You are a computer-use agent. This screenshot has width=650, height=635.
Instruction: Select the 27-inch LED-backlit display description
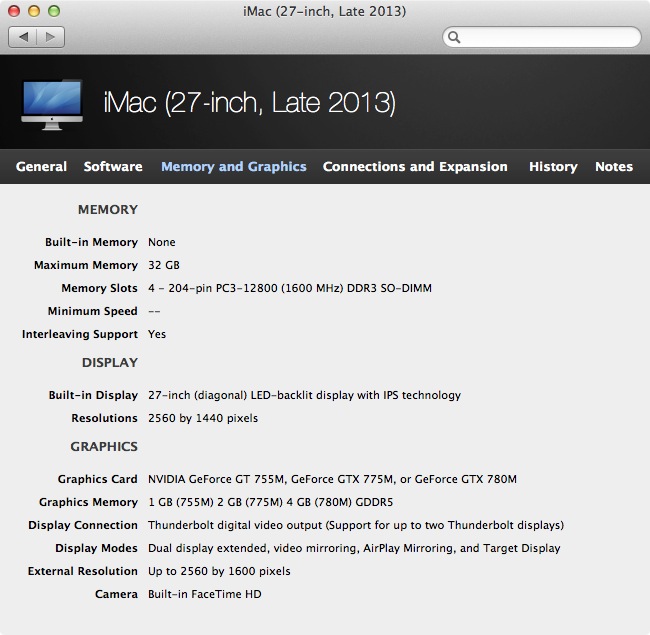[x=304, y=395]
